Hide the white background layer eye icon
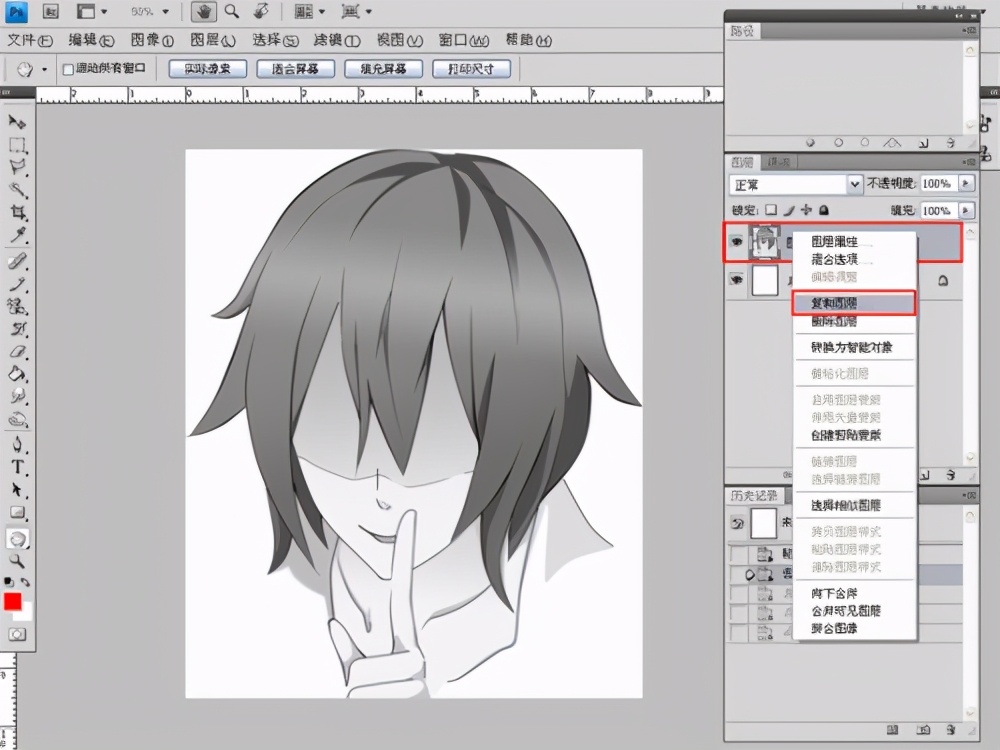The height and width of the screenshot is (750, 1000). 737,282
